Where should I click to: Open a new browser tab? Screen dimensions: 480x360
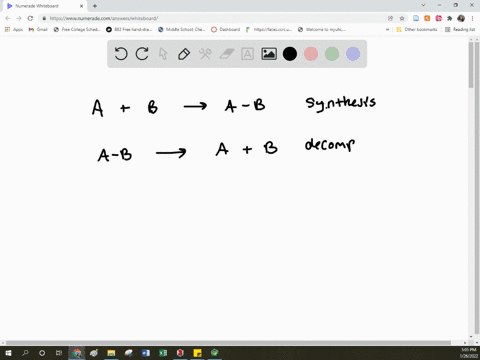coord(95,6)
